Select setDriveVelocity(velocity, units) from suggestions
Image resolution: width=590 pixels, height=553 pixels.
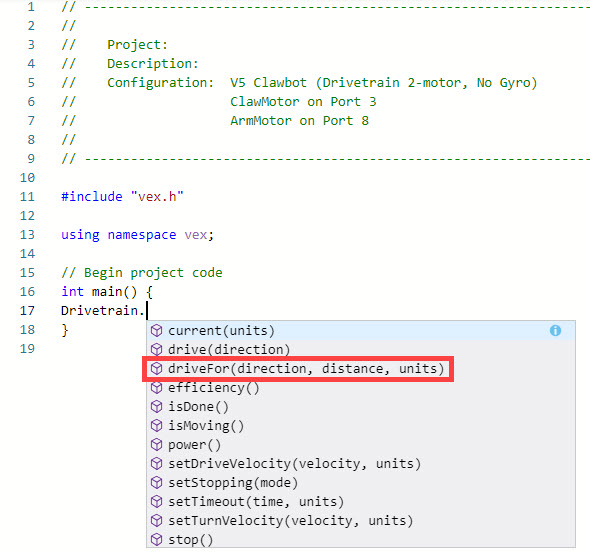(361, 464)
